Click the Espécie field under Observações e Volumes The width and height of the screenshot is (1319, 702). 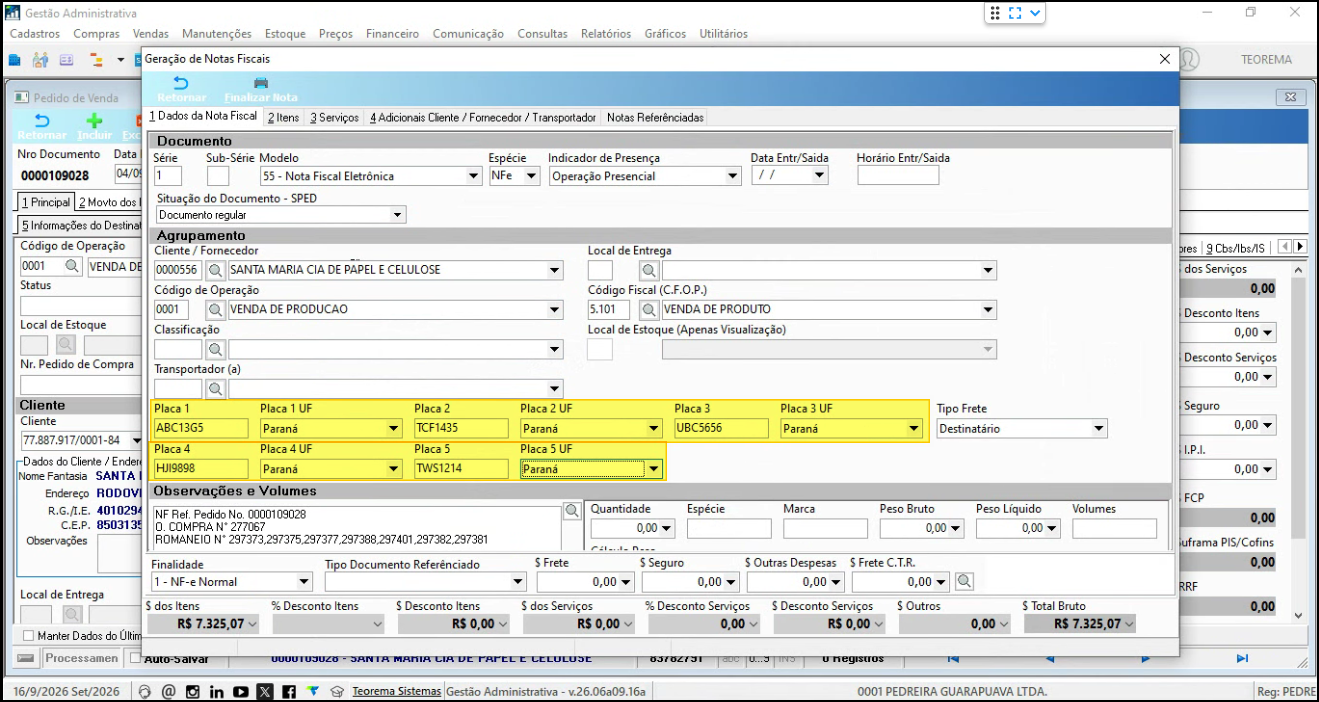729,528
